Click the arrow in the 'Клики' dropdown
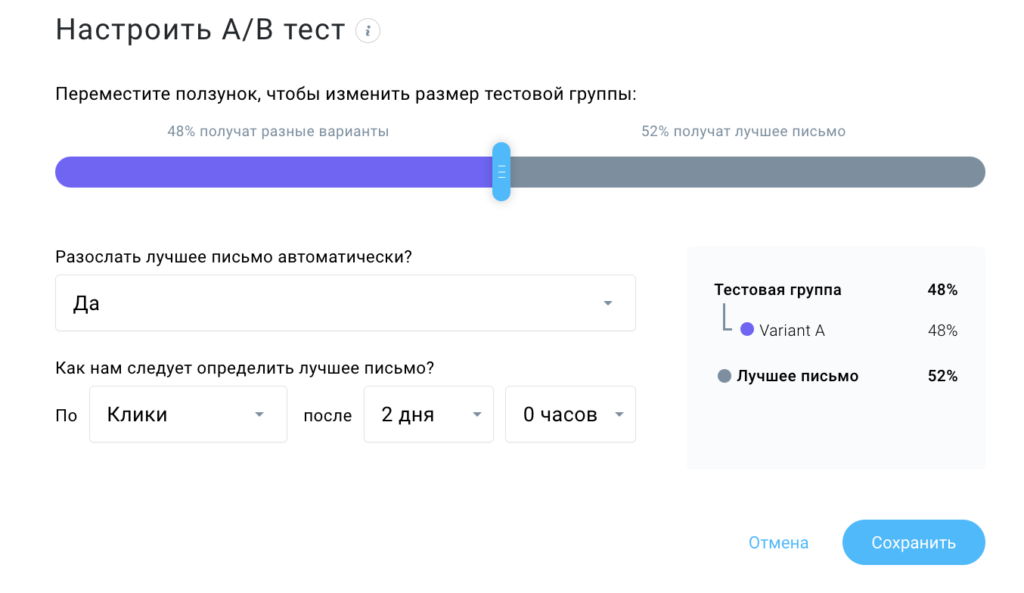Viewport: 1024px width, 593px height. tap(259, 415)
